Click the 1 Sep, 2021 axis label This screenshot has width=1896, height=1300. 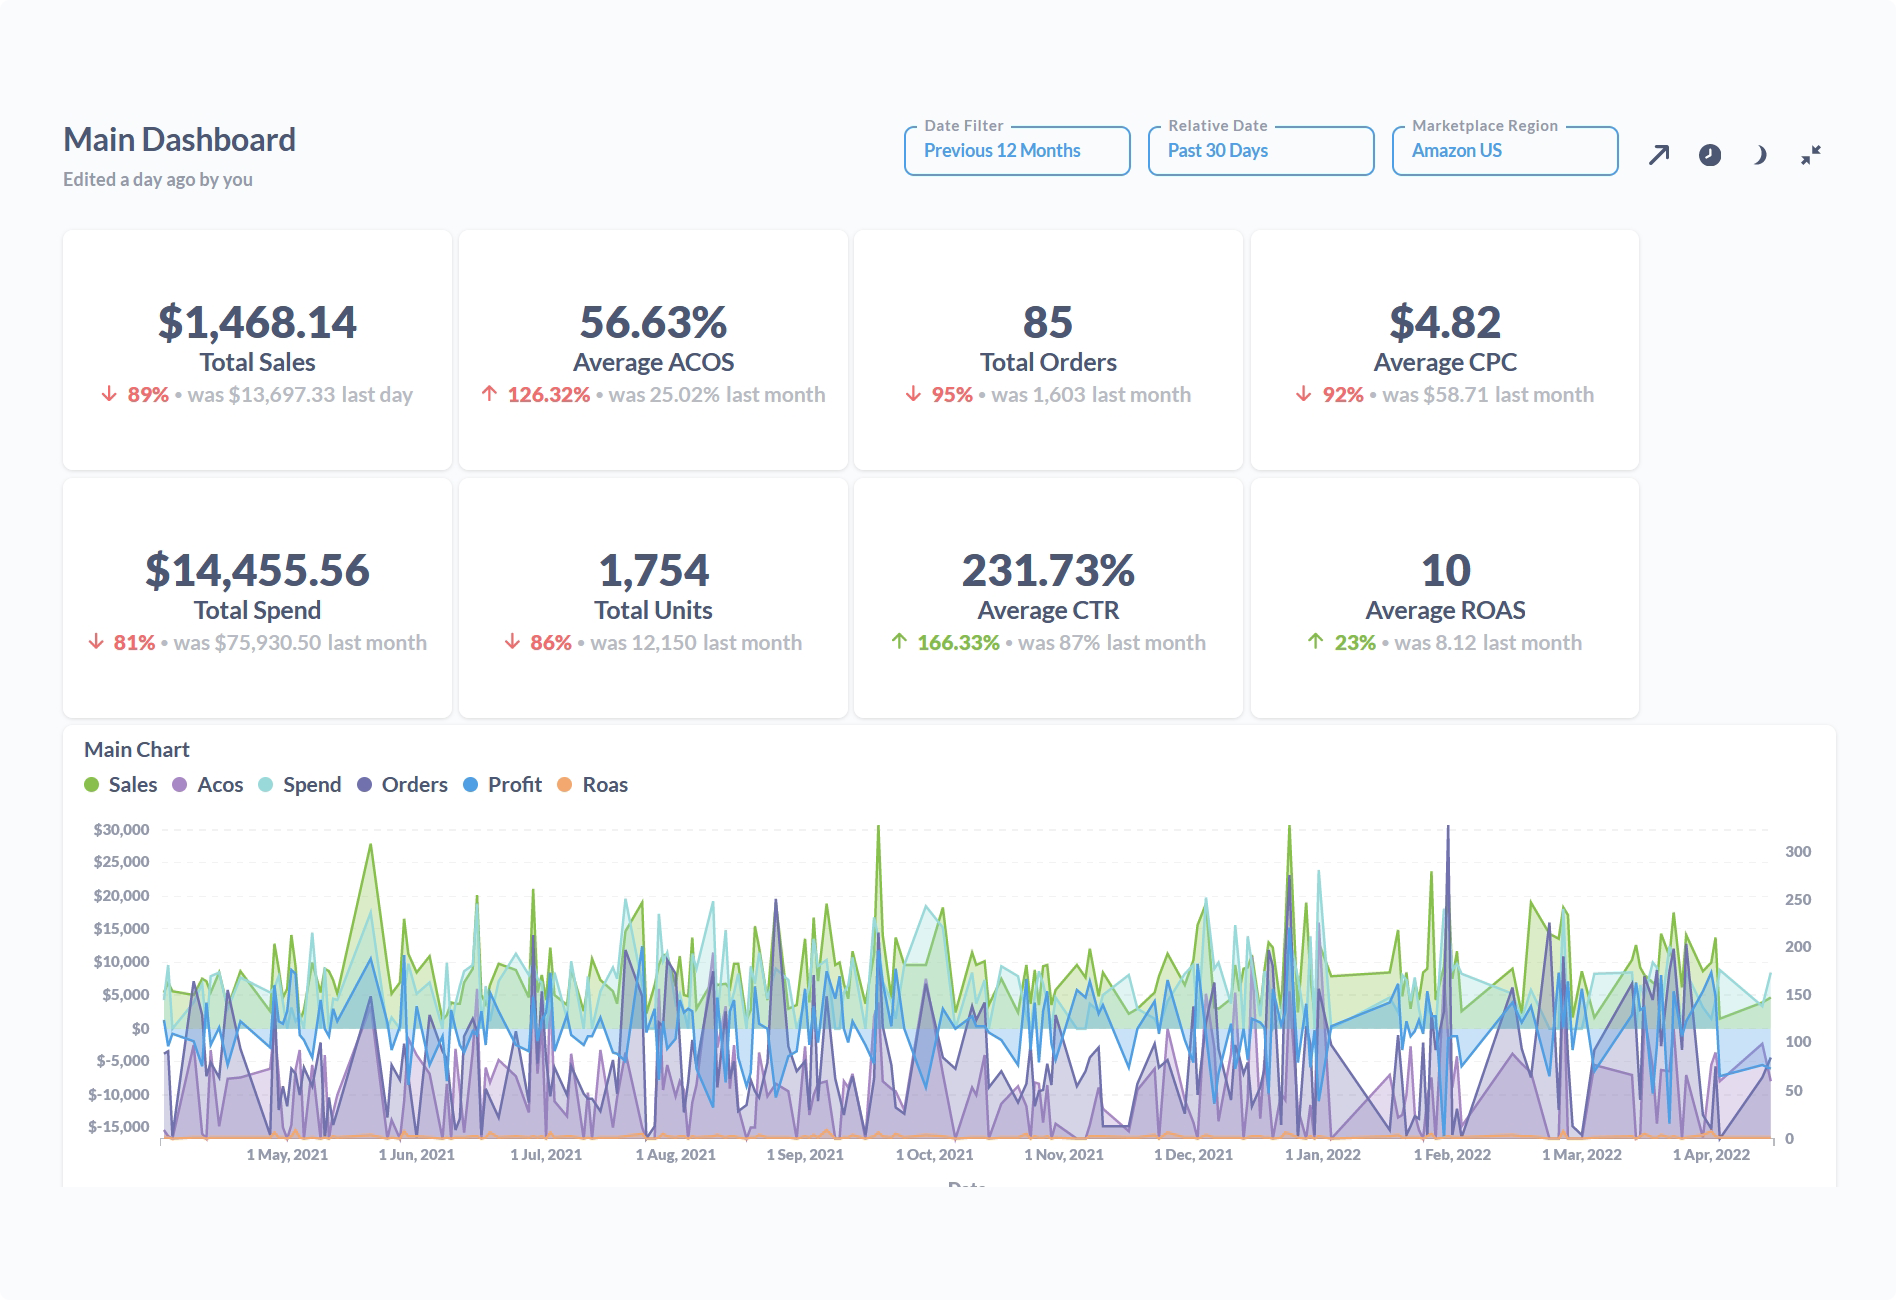point(805,1155)
